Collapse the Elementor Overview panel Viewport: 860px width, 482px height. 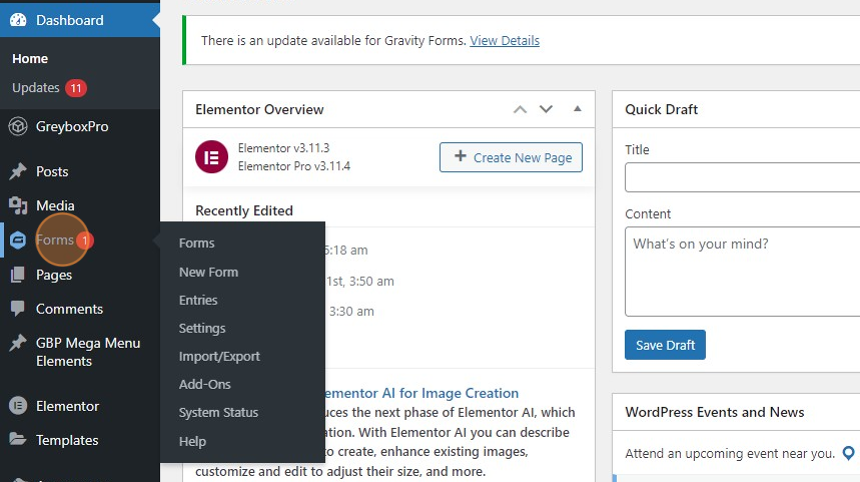(x=577, y=109)
